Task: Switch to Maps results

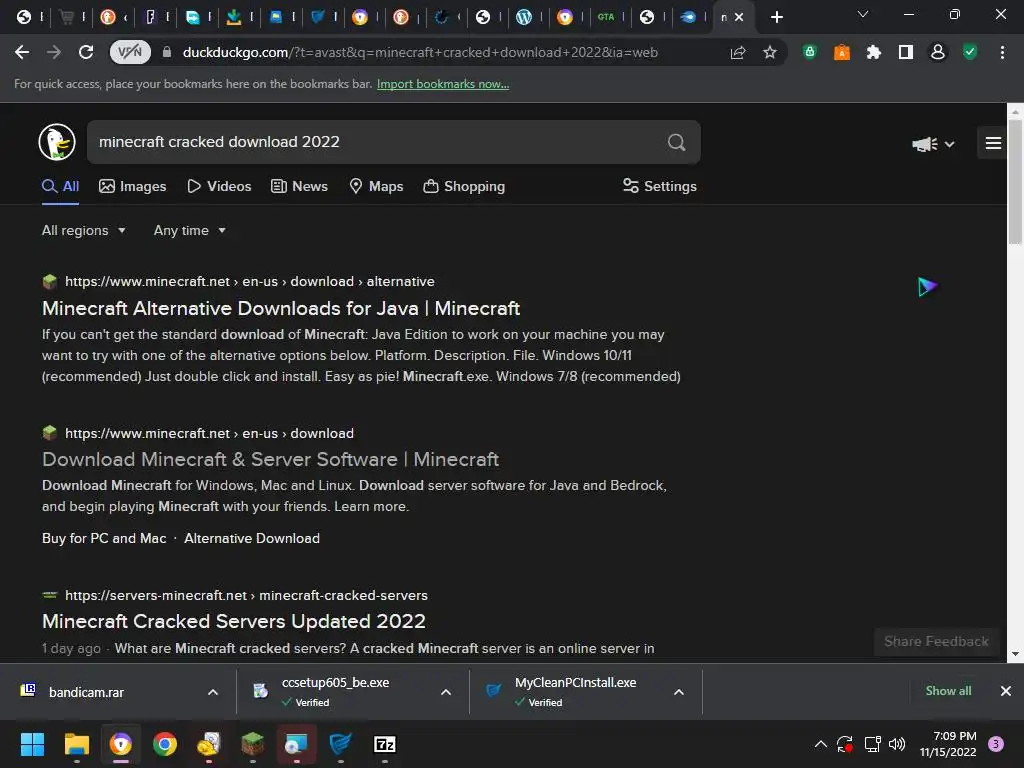Action: (376, 187)
